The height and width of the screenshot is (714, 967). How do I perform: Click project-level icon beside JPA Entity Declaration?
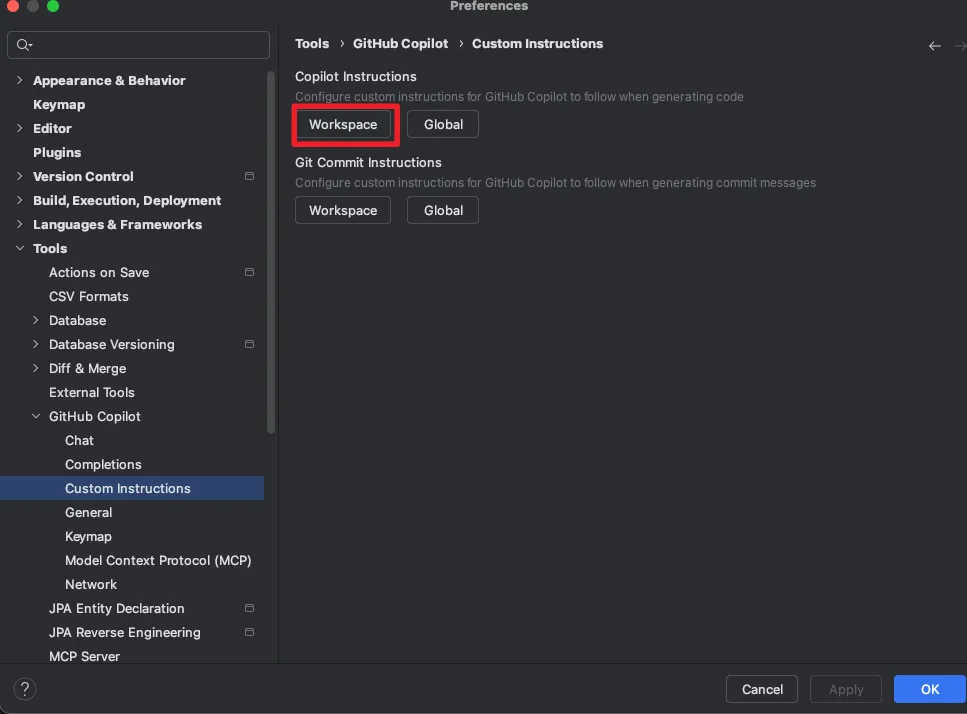coord(249,609)
